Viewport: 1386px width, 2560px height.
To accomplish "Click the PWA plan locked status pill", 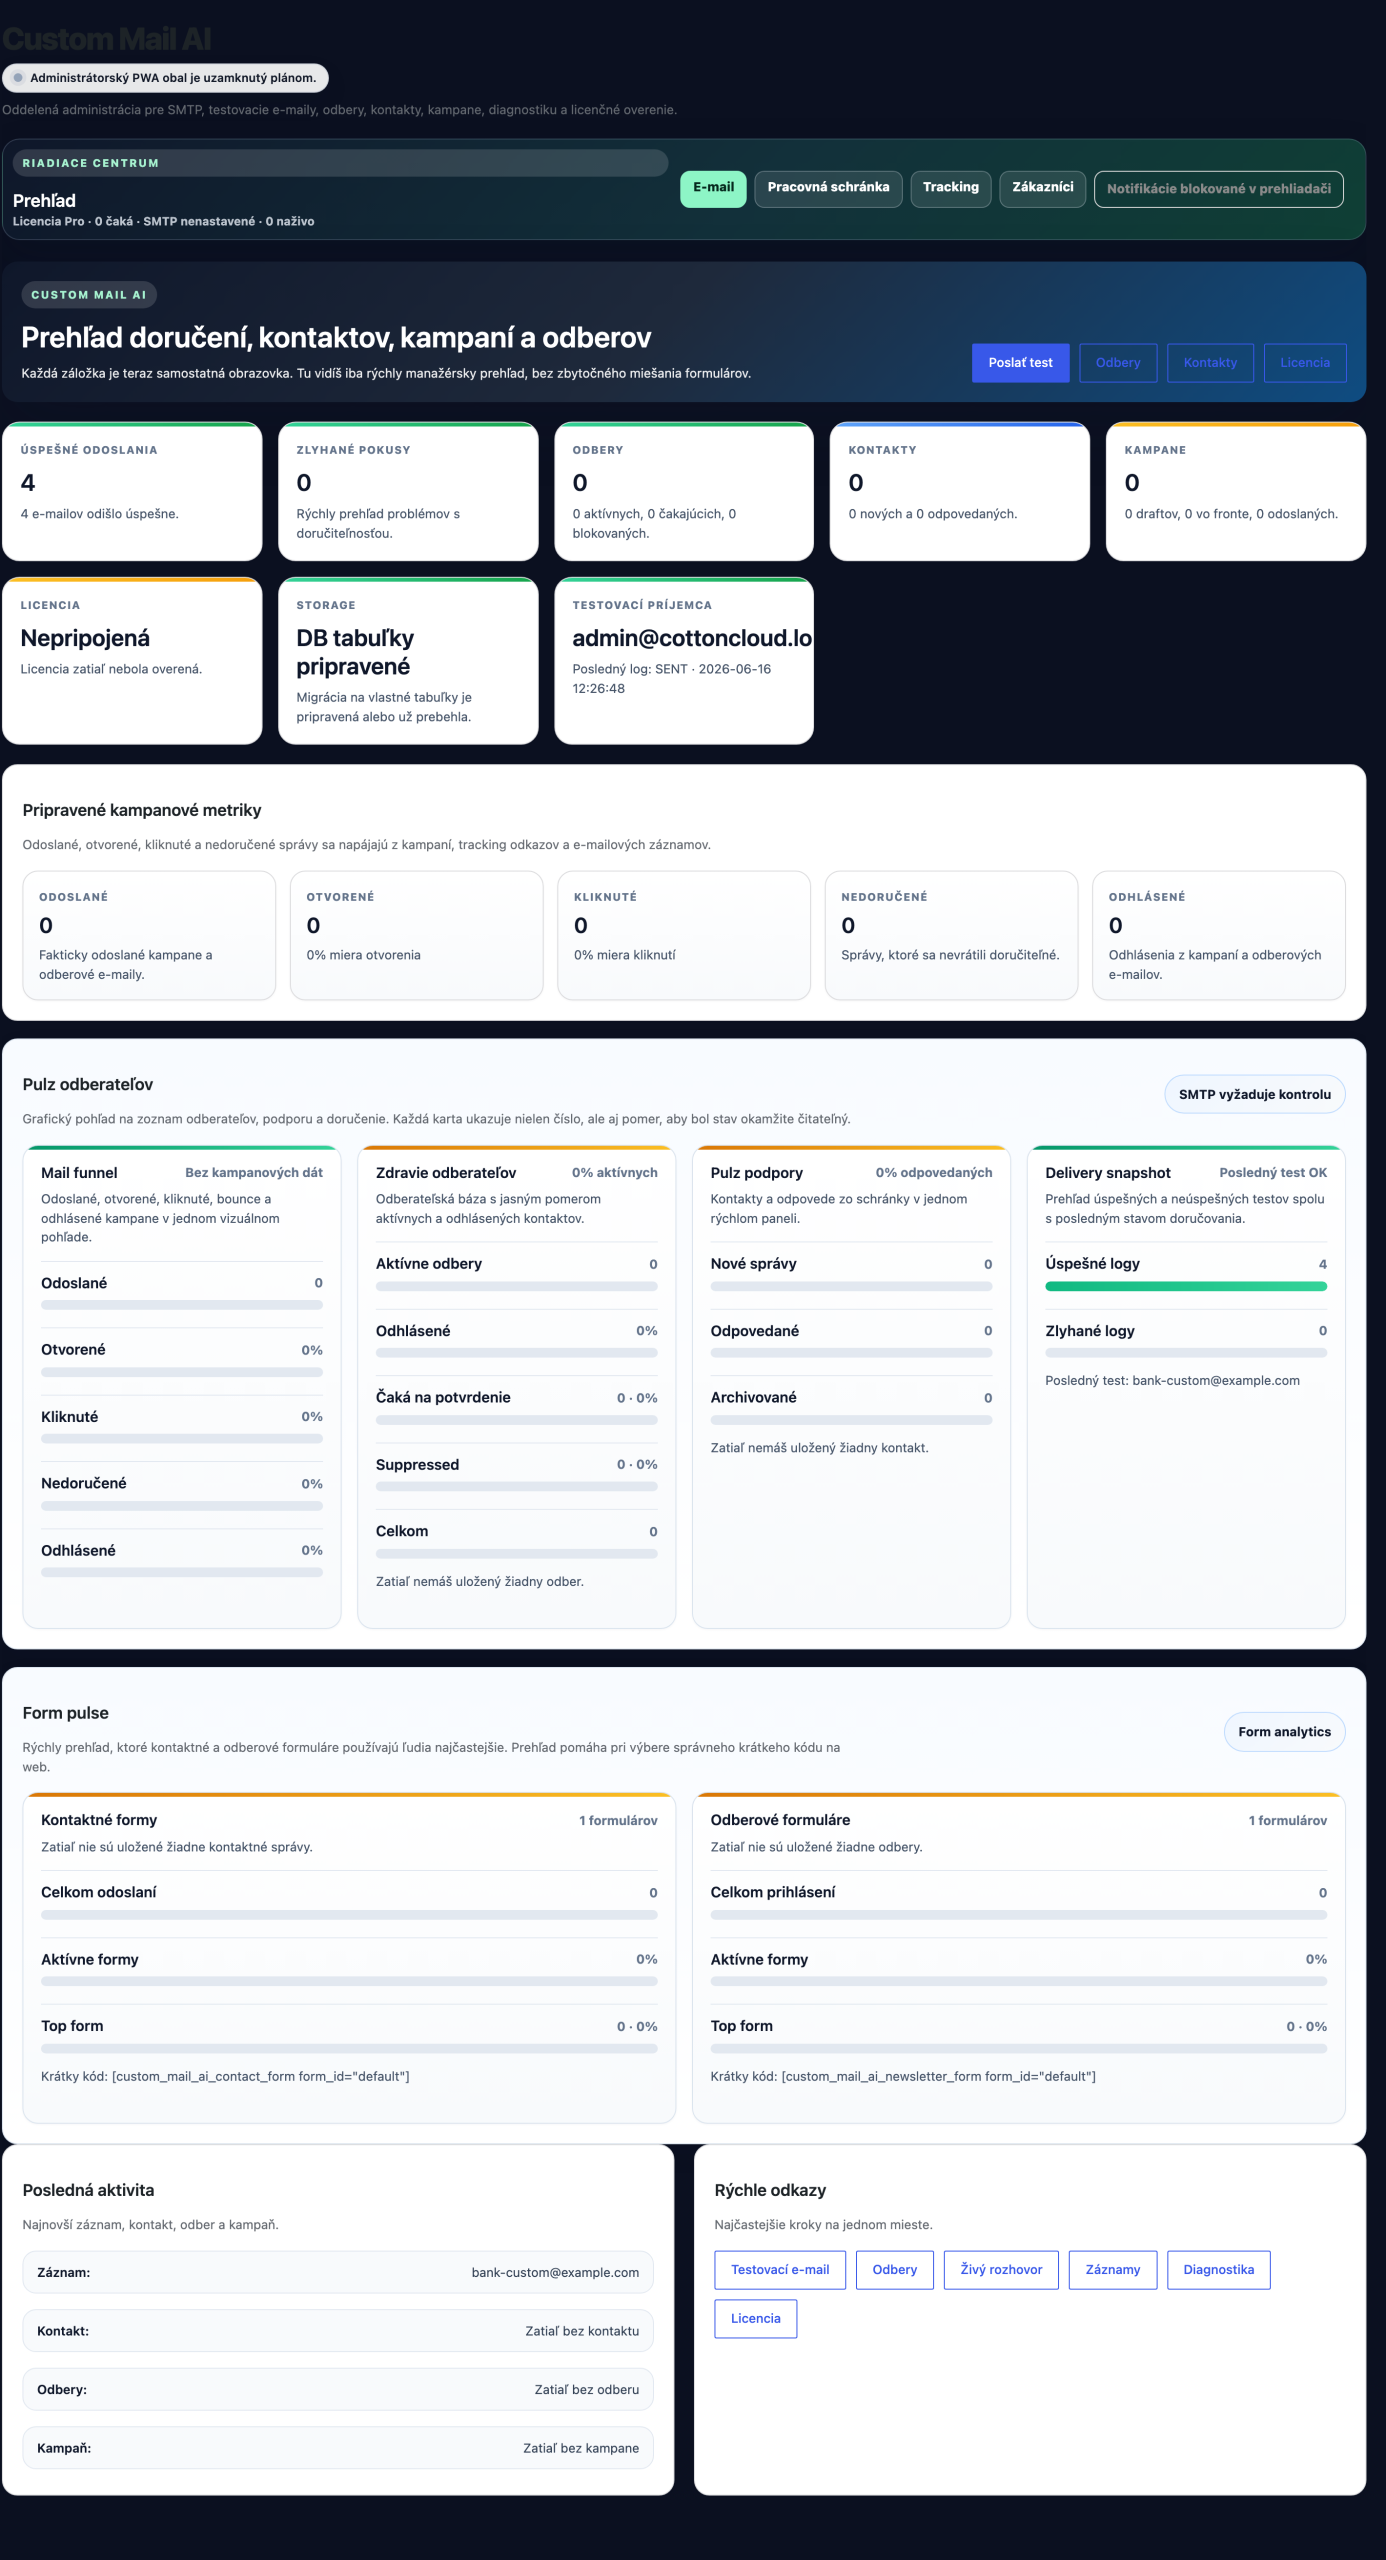I will (165, 78).
